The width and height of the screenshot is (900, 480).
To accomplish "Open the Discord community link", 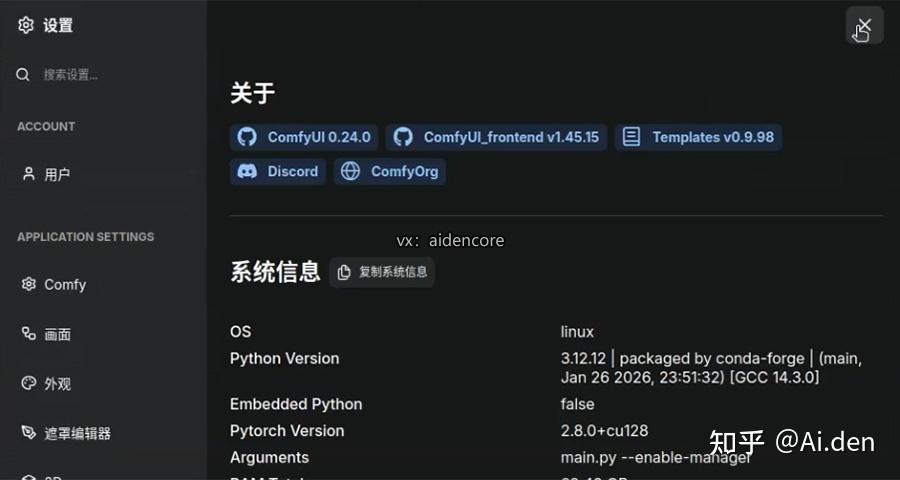I will (278, 172).
